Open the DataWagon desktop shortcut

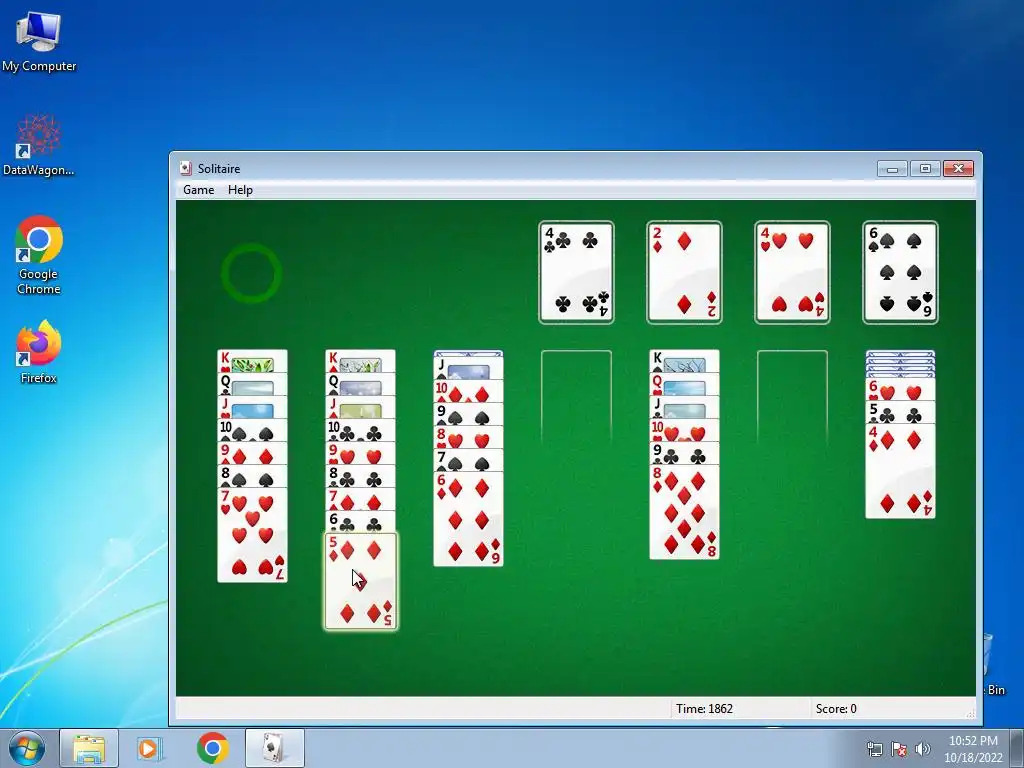pos(39,145)
